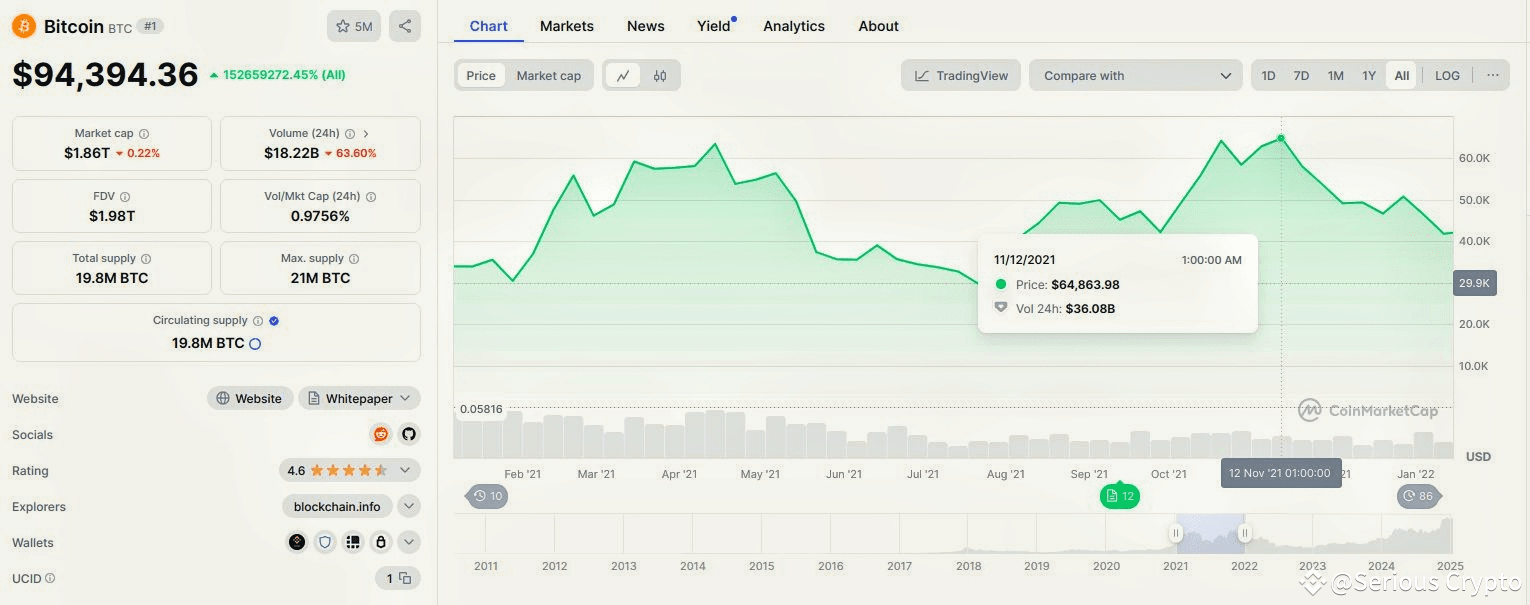Screen dimensions: 1530x605
Task: Show Max. supply info icon
Action: click(x=354, y=259)
